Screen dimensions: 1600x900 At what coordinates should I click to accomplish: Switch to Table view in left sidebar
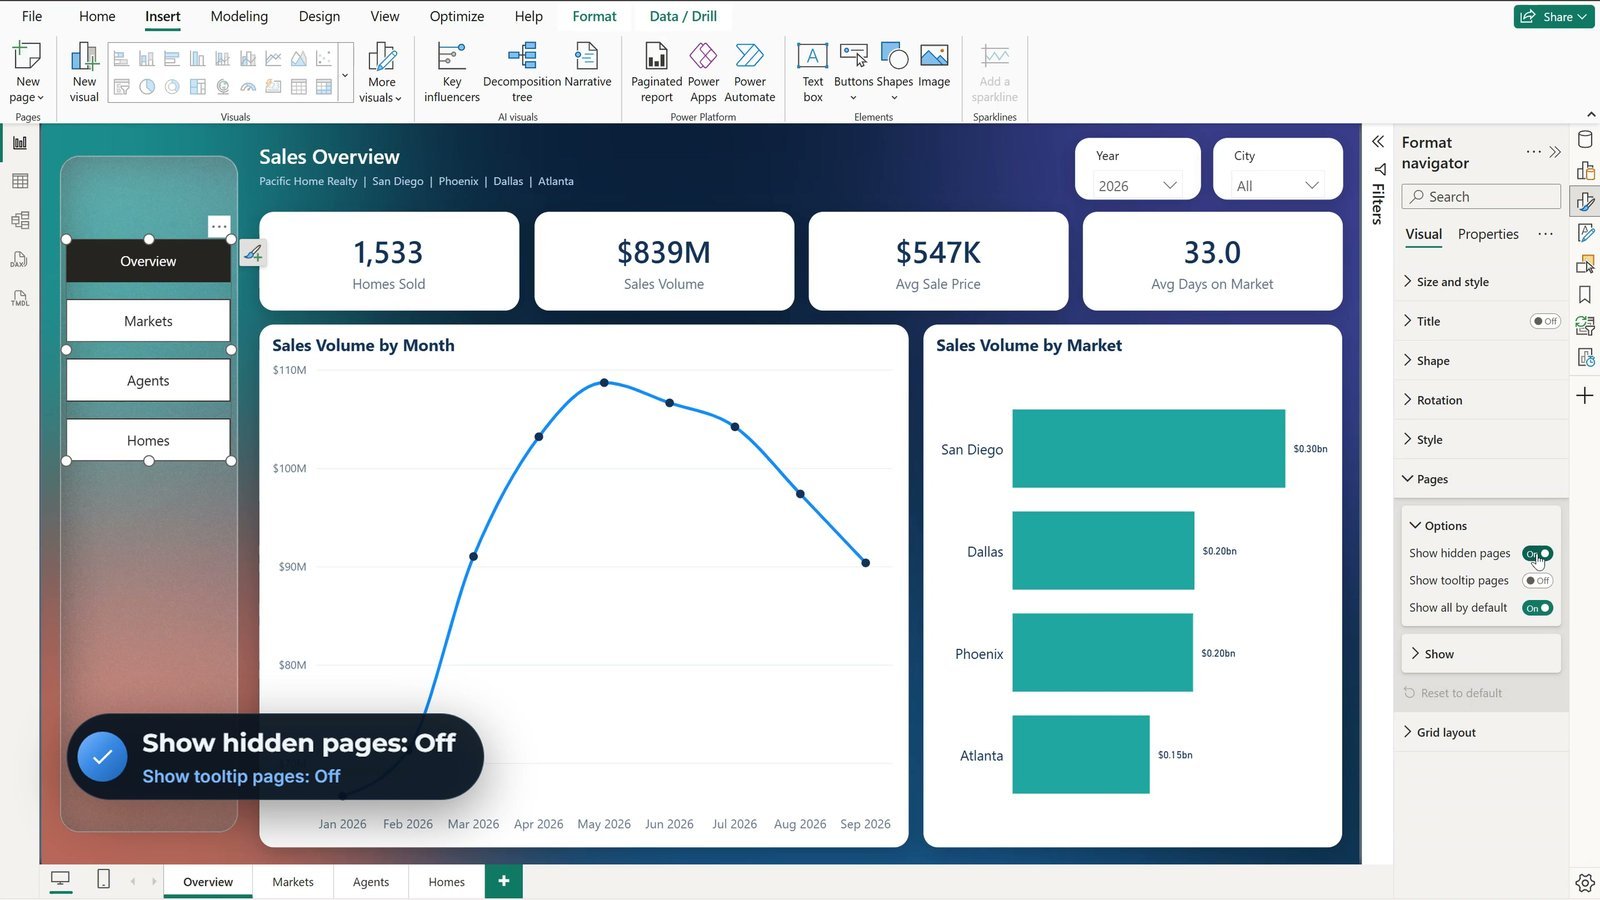coord(20,181)
